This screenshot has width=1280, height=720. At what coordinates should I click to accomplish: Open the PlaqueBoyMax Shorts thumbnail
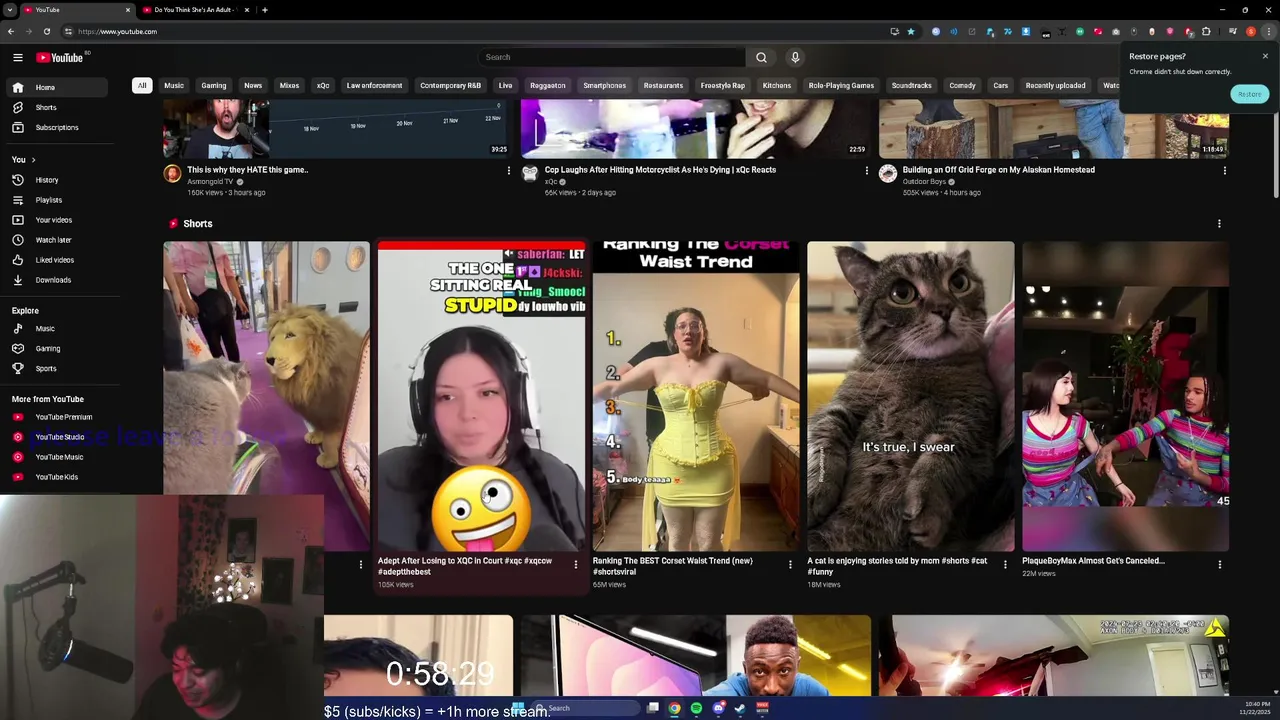pyautogui.click(x=1125, y=396)
